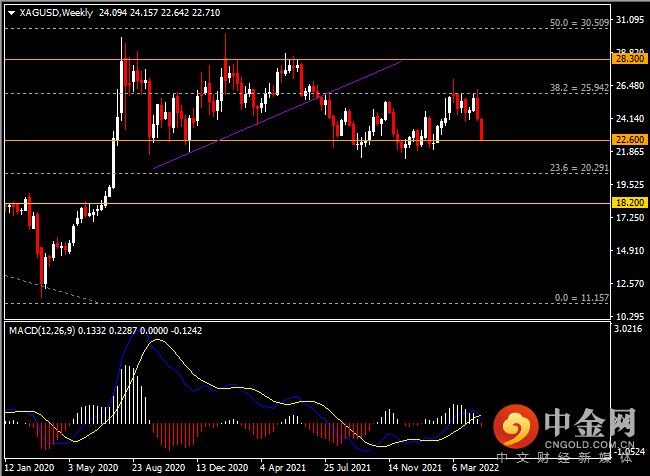This screenshot has height=476, width=650.
Task: Click the MACD(12,26,9) indicator label
Action: pyautogui.click(x=42, y=330)
